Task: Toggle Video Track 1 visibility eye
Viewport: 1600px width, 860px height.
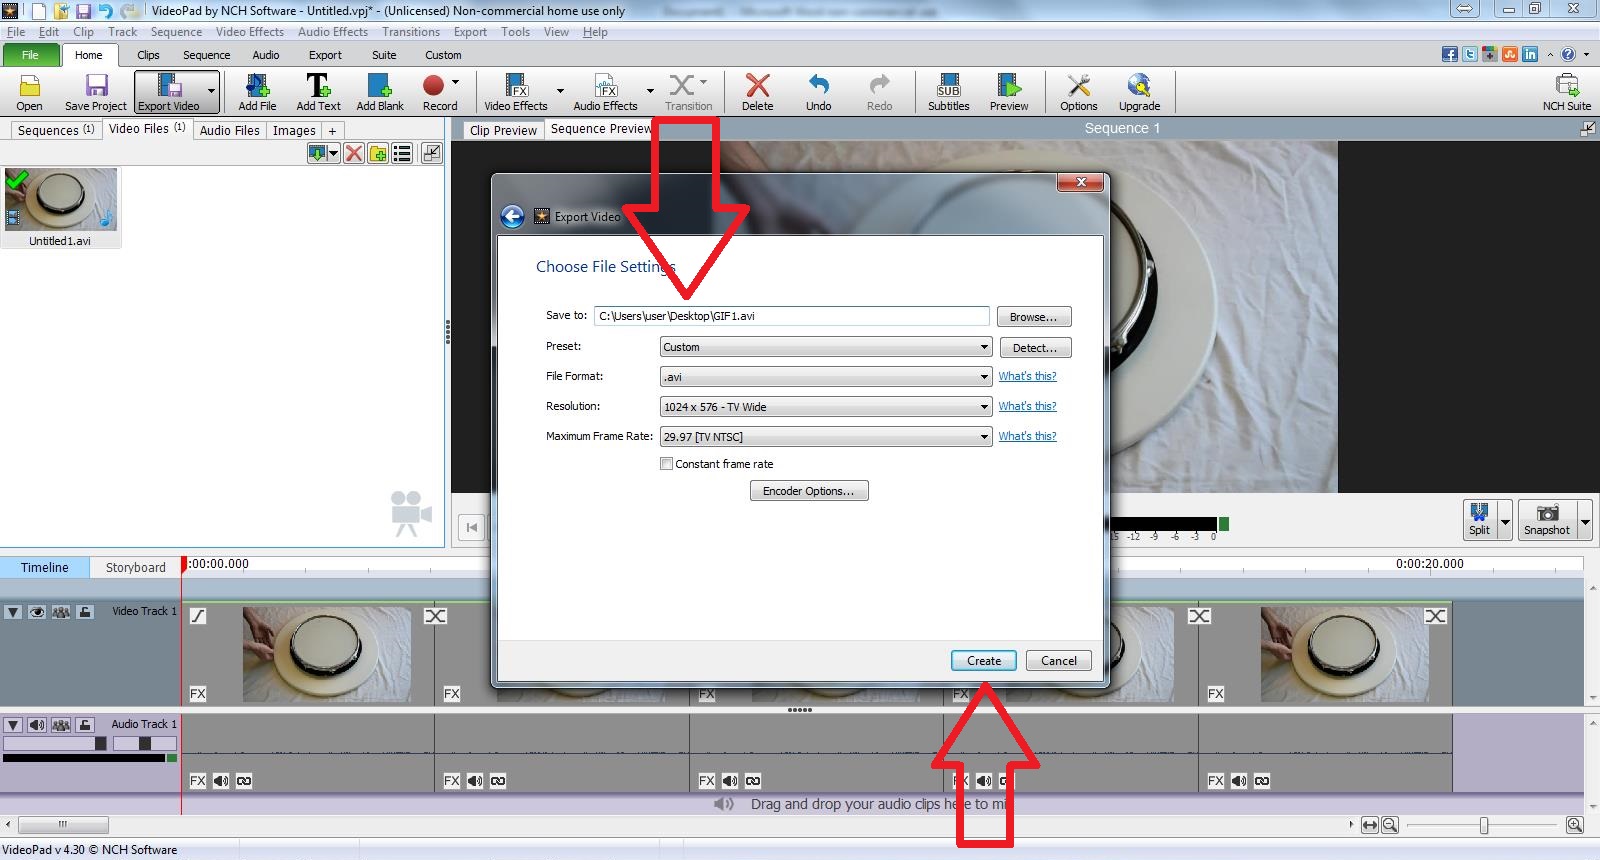Action: tap(37, 612)
